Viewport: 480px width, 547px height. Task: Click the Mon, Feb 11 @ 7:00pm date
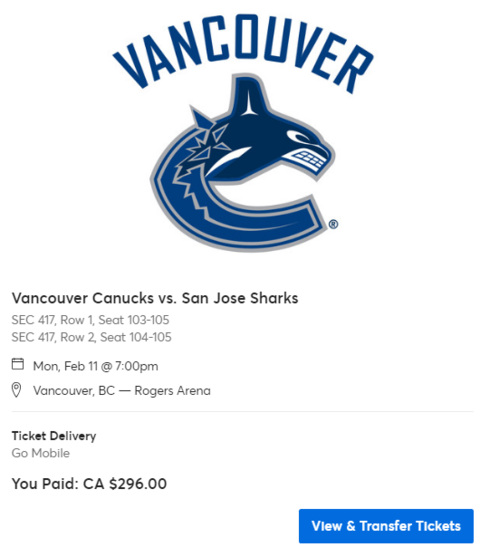[96, 366]
